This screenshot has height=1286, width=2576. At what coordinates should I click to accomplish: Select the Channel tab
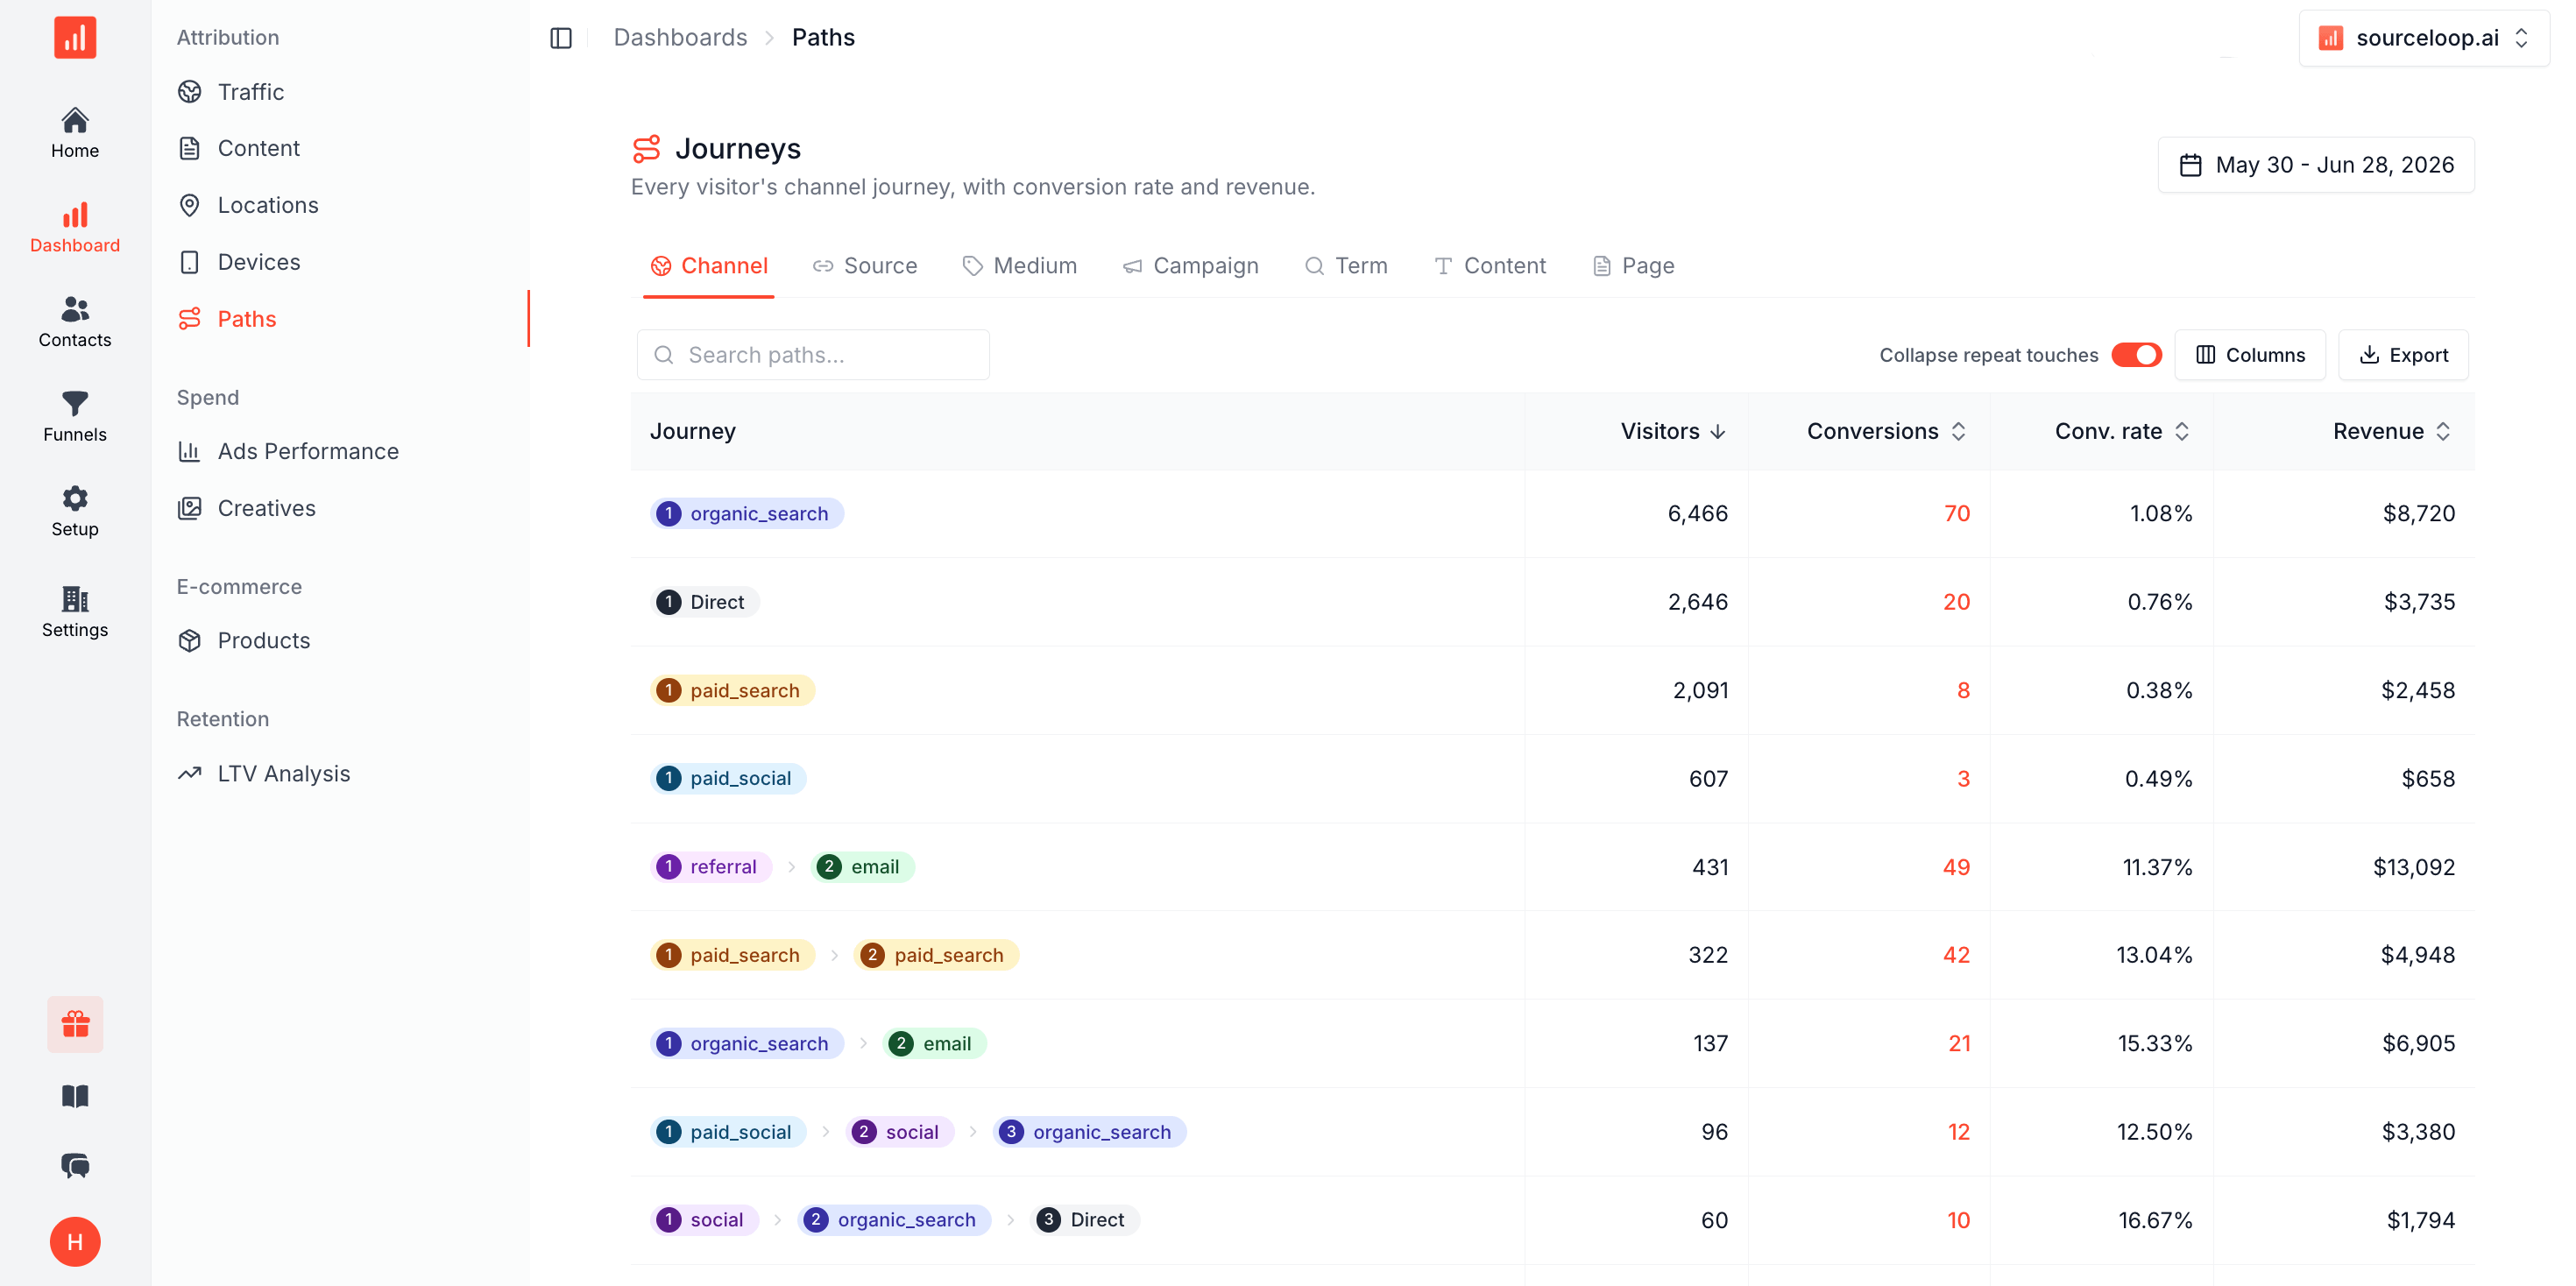click(709, 266)
